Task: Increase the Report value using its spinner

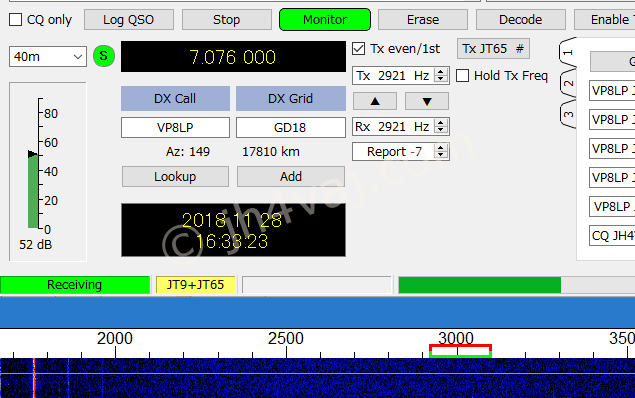Action: 441,148
